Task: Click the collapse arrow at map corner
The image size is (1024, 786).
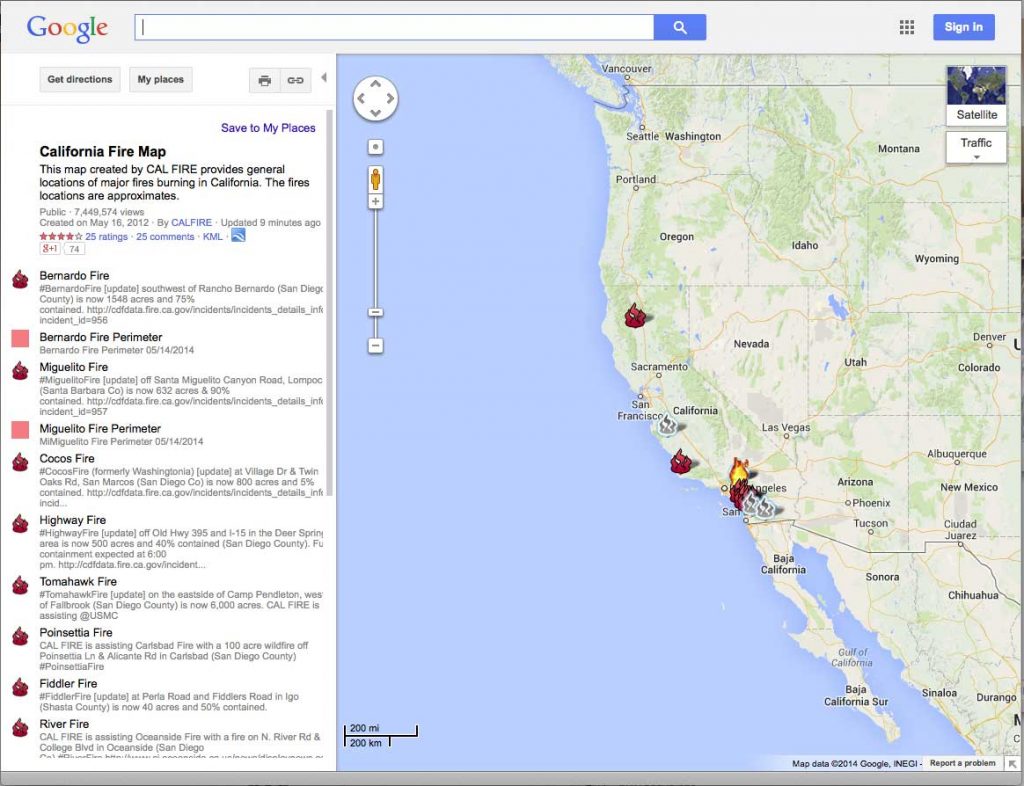Action: [1012, 762]
